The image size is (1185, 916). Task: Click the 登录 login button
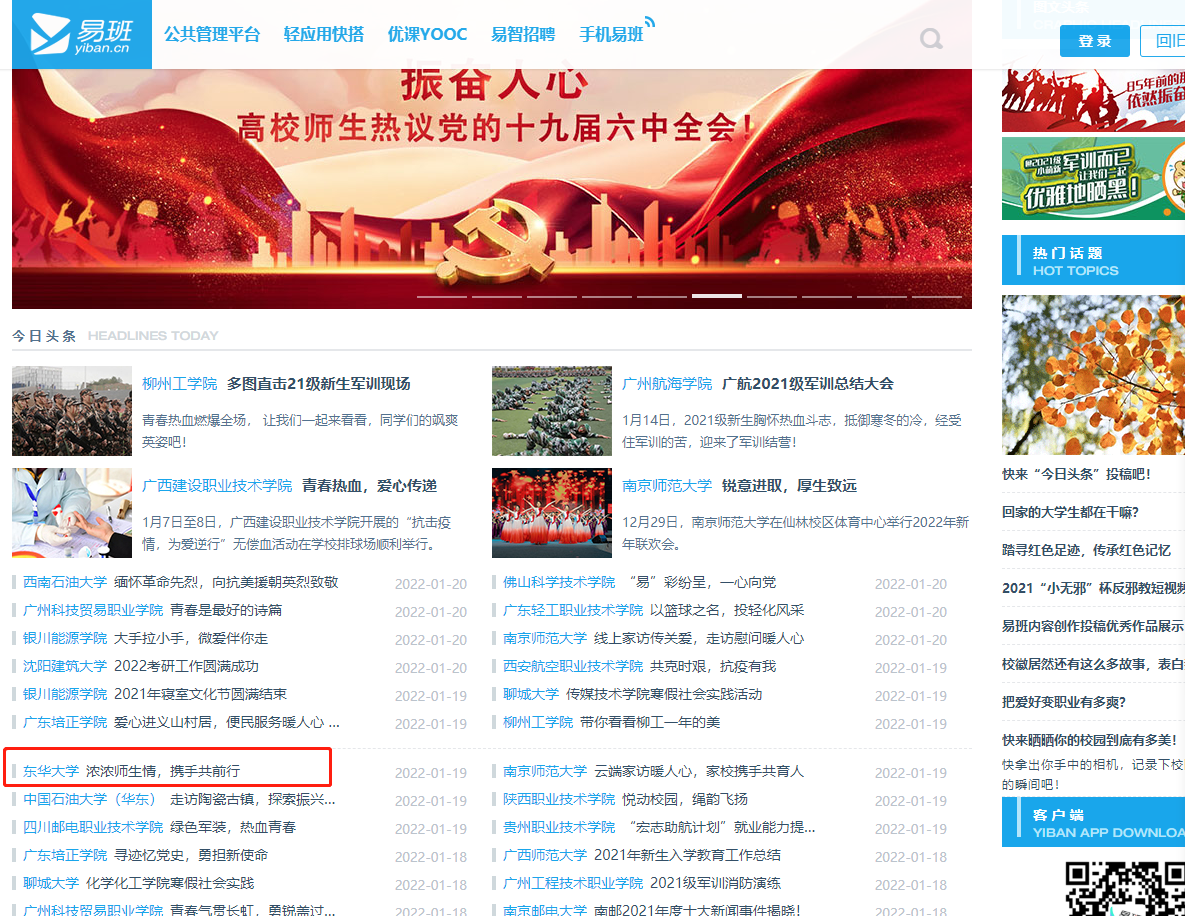[1094, 41]
